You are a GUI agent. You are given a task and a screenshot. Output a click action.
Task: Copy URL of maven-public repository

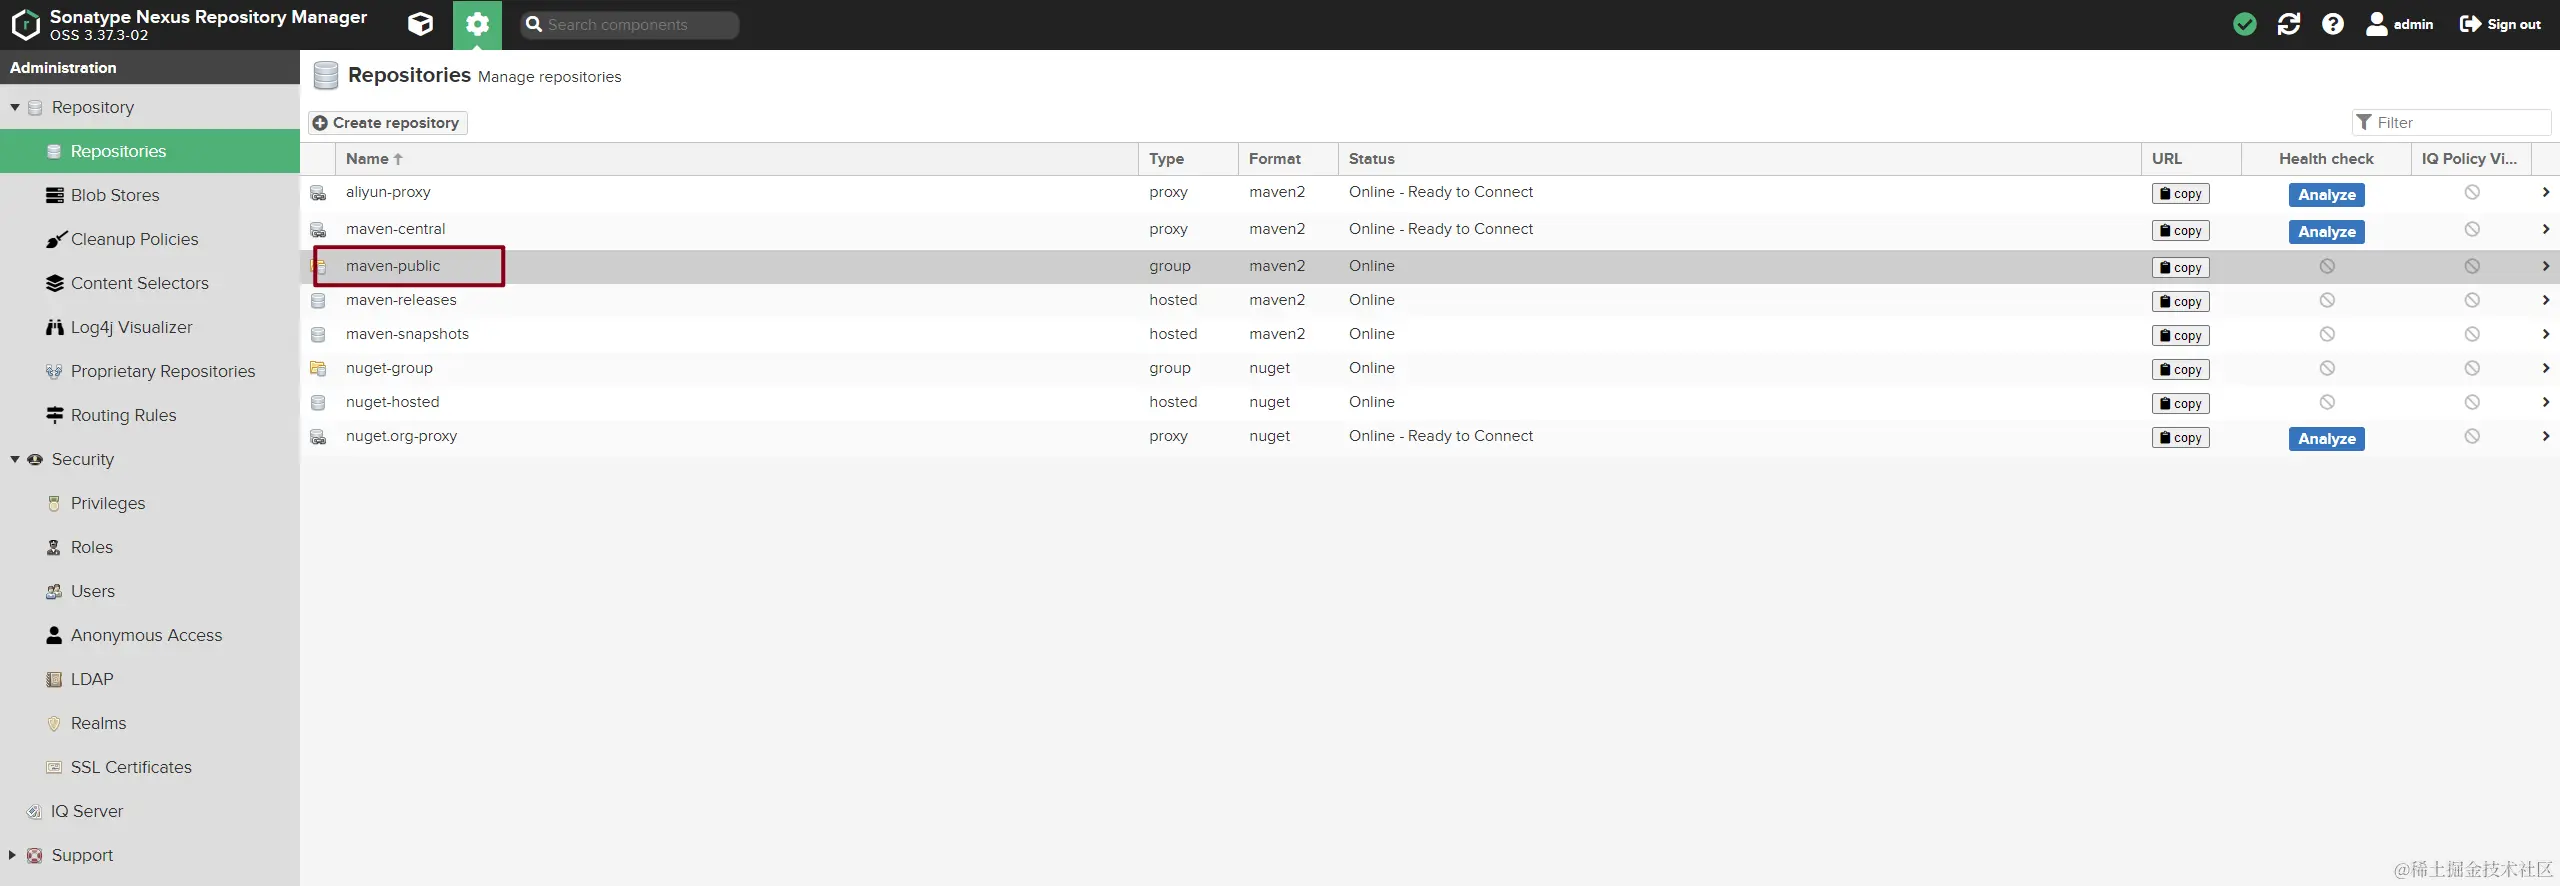click(x=2180, y=268)
